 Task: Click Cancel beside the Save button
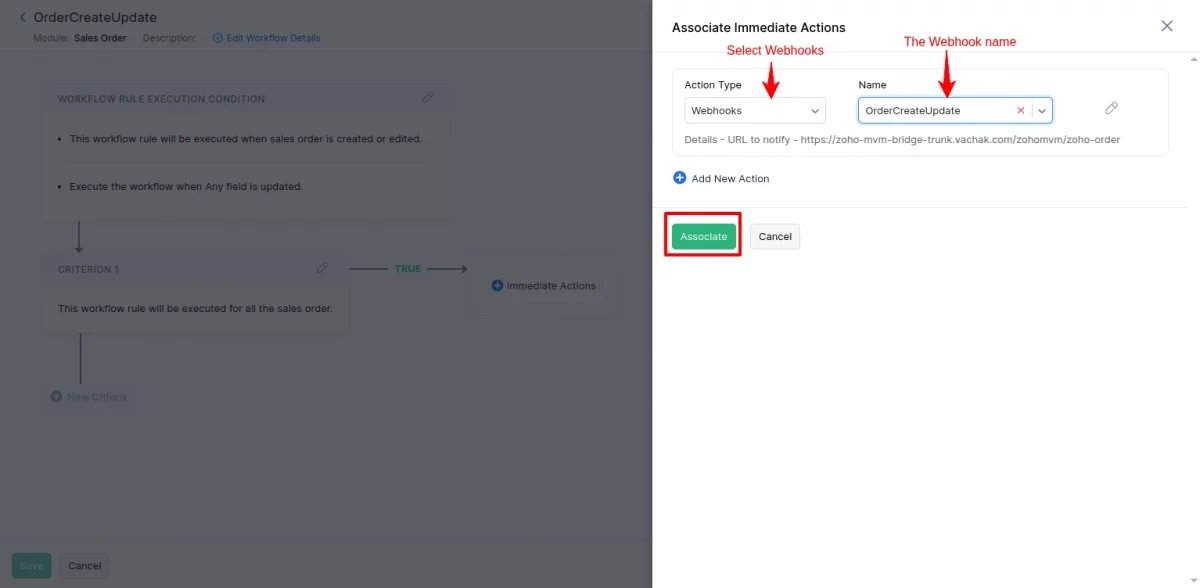coord(84,565)
